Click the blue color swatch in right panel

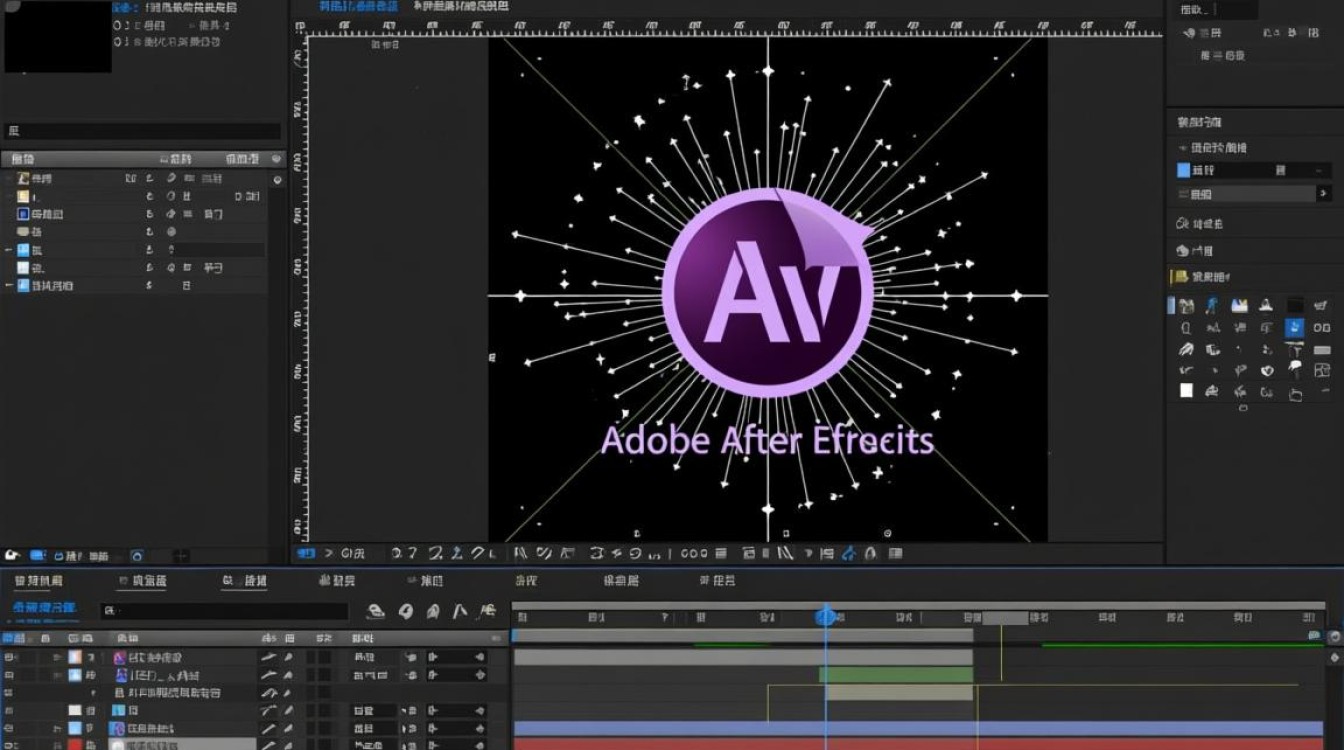pyautogui.click(x=1184, y=171)
